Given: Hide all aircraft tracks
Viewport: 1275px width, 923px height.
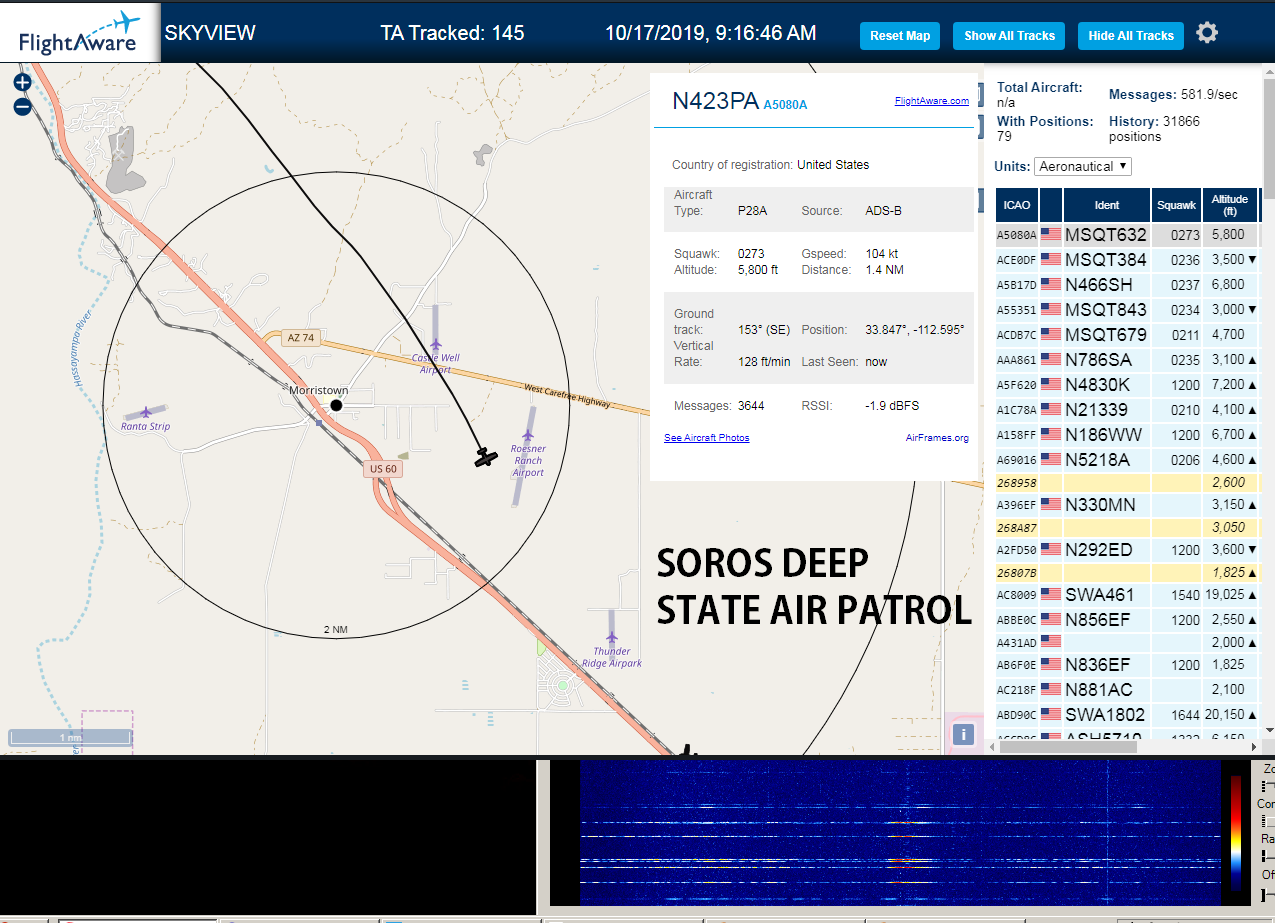Looking at the screenshot, I should click(x=1131, y=36).
